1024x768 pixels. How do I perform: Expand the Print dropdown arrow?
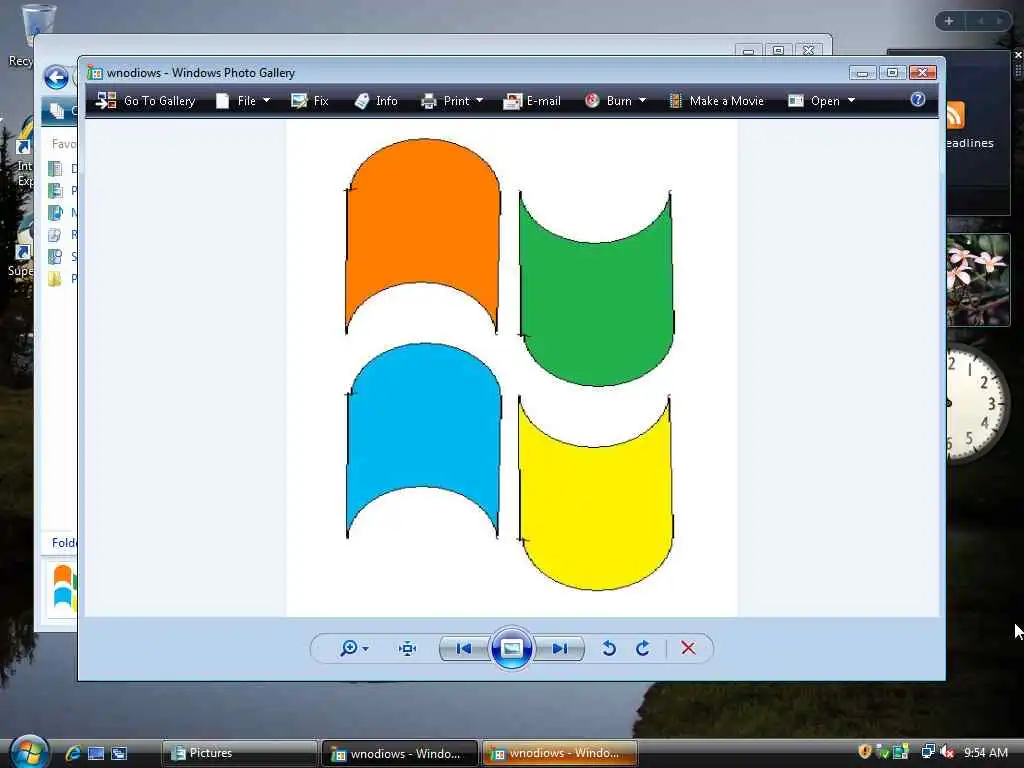click(479, 101)
